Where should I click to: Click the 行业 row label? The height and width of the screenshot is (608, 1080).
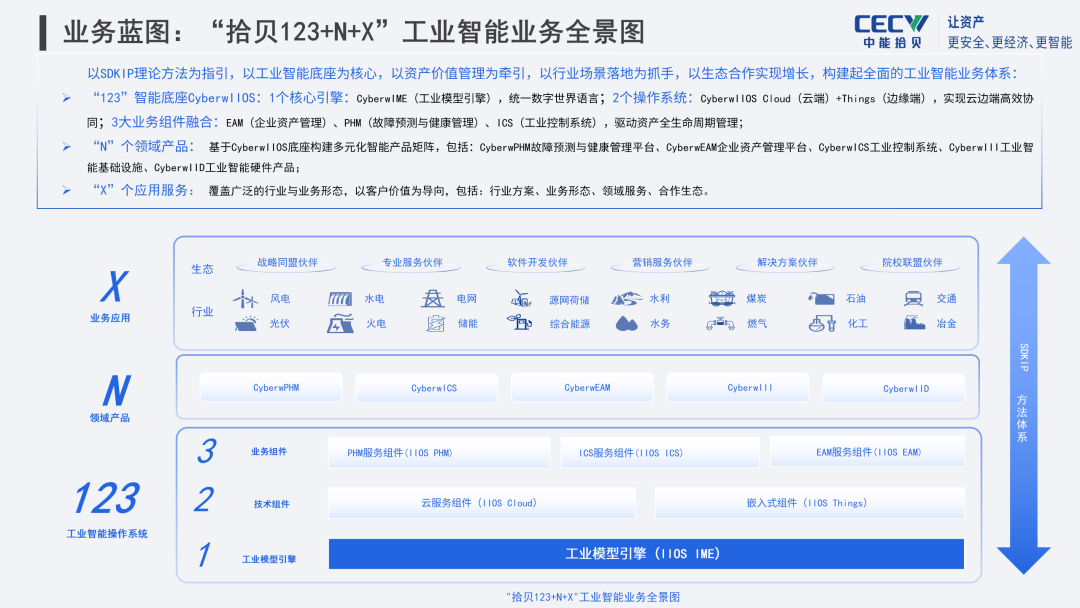202,312
